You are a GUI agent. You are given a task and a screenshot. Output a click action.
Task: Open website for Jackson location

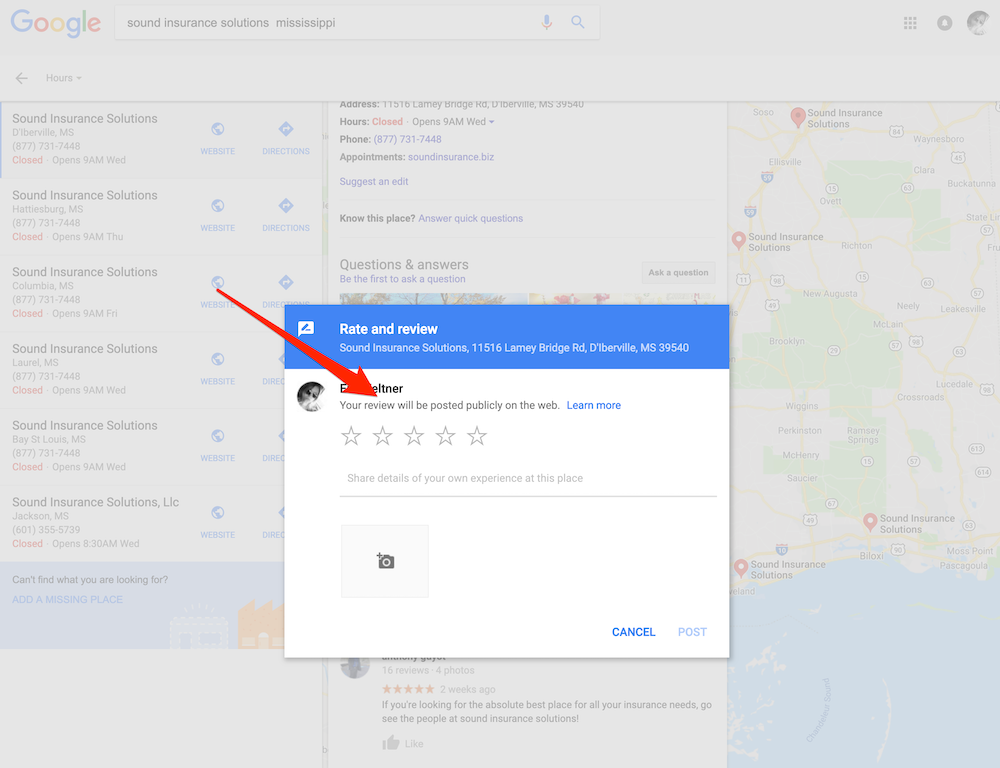(217, 522)
